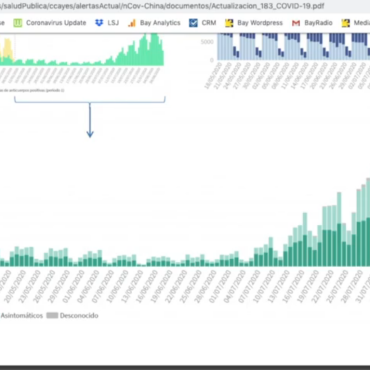Select the Asintomáticos legend label
The height and width of the screenshot is (370, 370).
pyautogui.click(x=22, y=315)
